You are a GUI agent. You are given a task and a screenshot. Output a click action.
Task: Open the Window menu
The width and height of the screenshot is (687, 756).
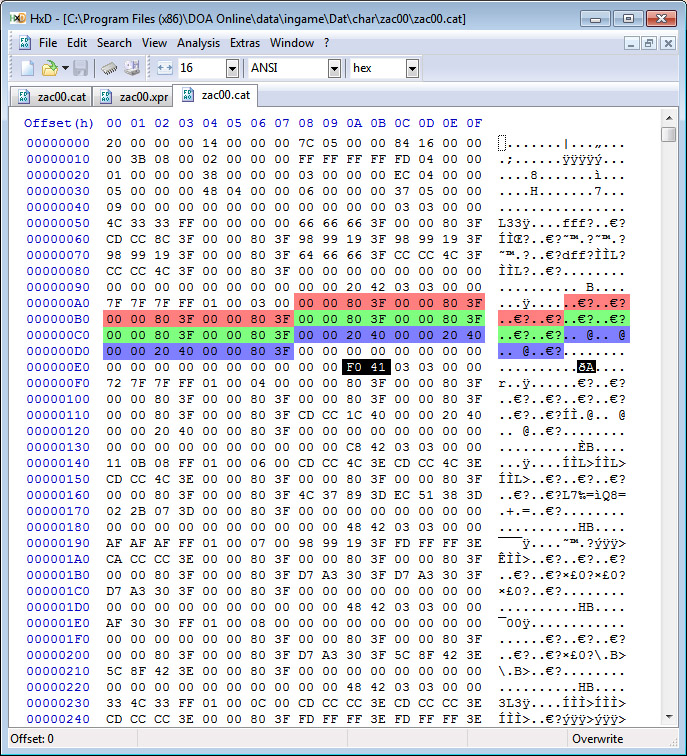292,43
